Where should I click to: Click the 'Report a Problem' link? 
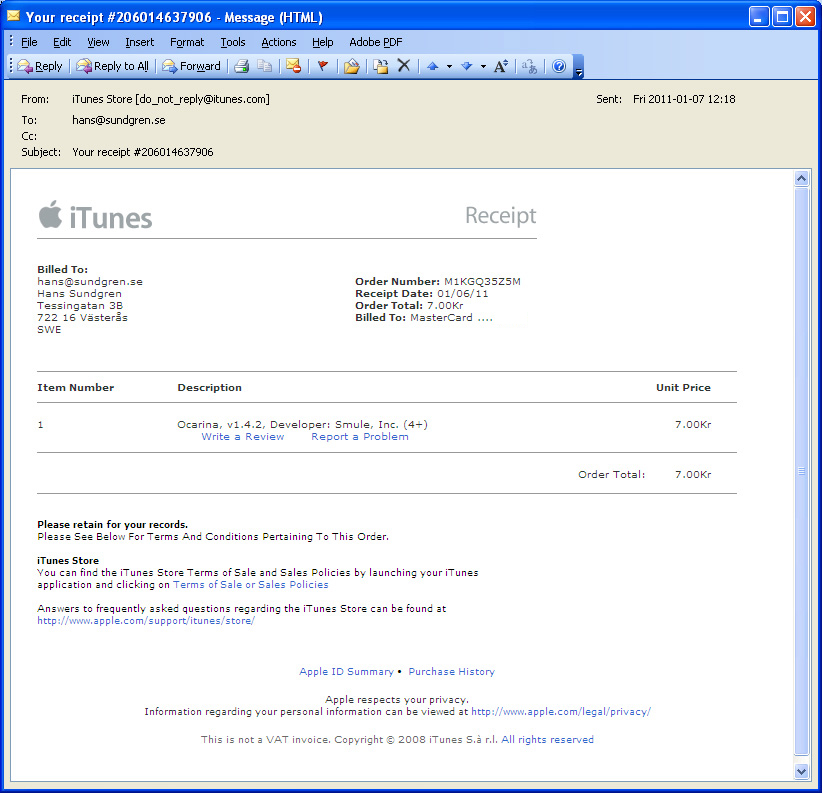pos(360,437)
